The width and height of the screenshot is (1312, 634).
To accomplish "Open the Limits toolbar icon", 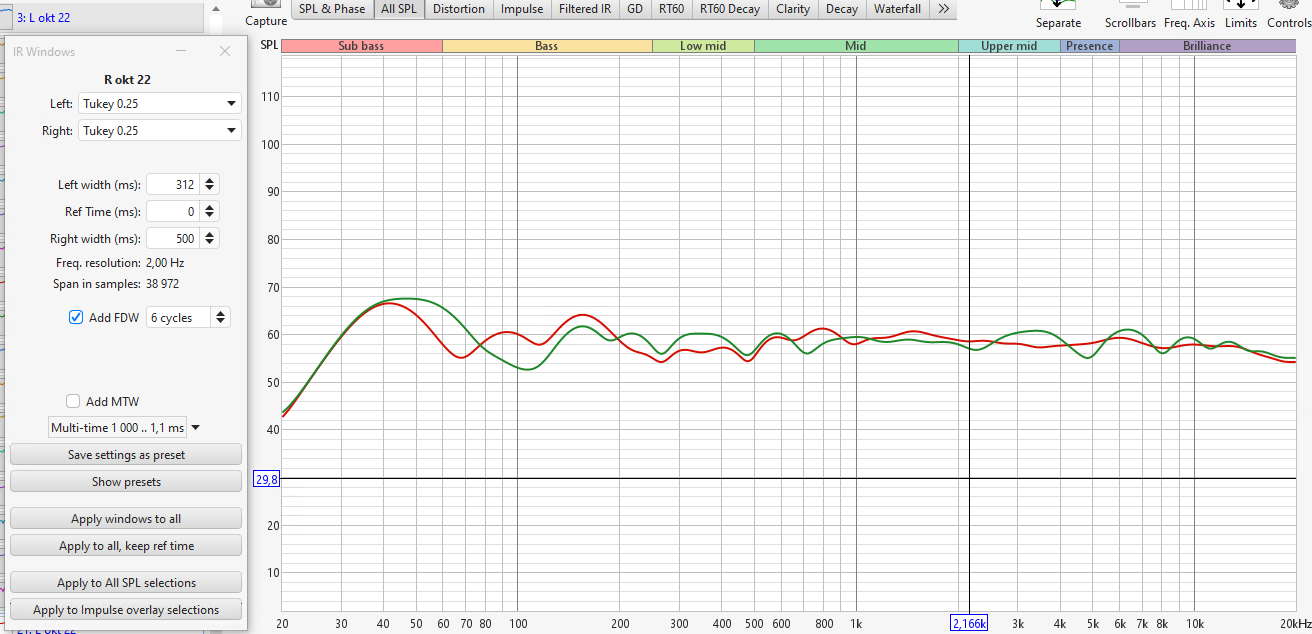I will [1240, 5].
